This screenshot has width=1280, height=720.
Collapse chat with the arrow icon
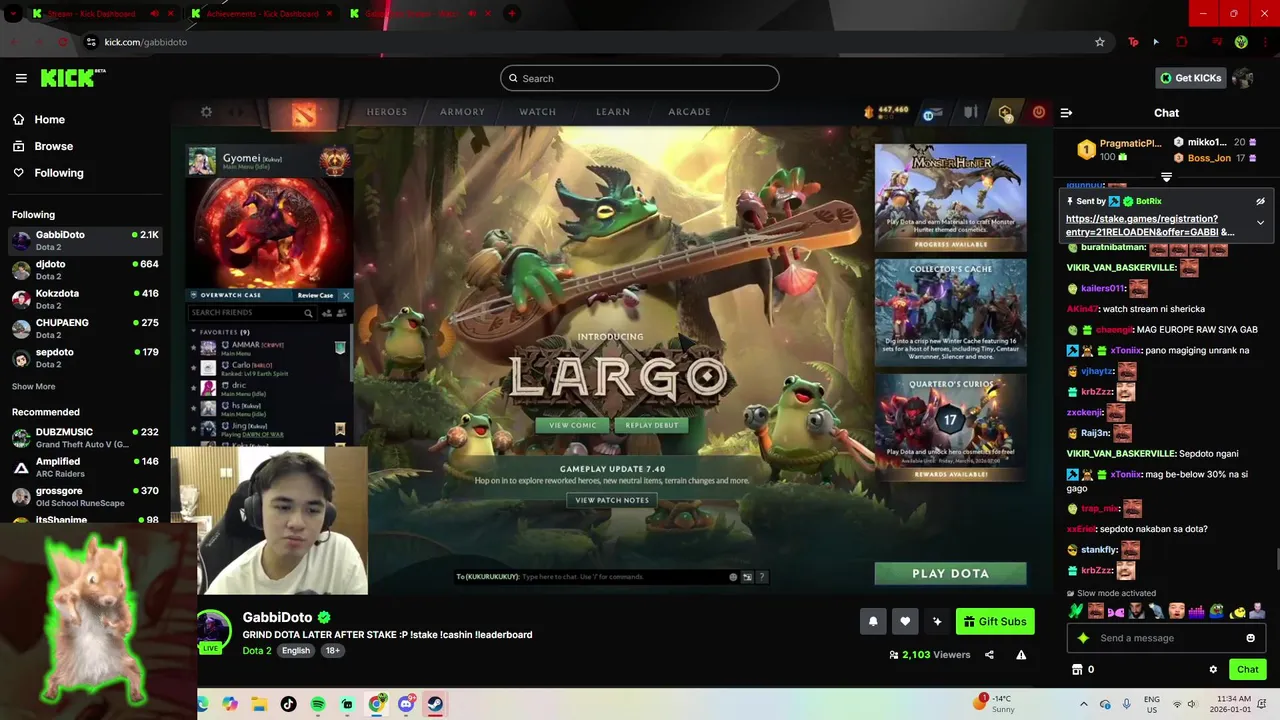point(1066,113)
